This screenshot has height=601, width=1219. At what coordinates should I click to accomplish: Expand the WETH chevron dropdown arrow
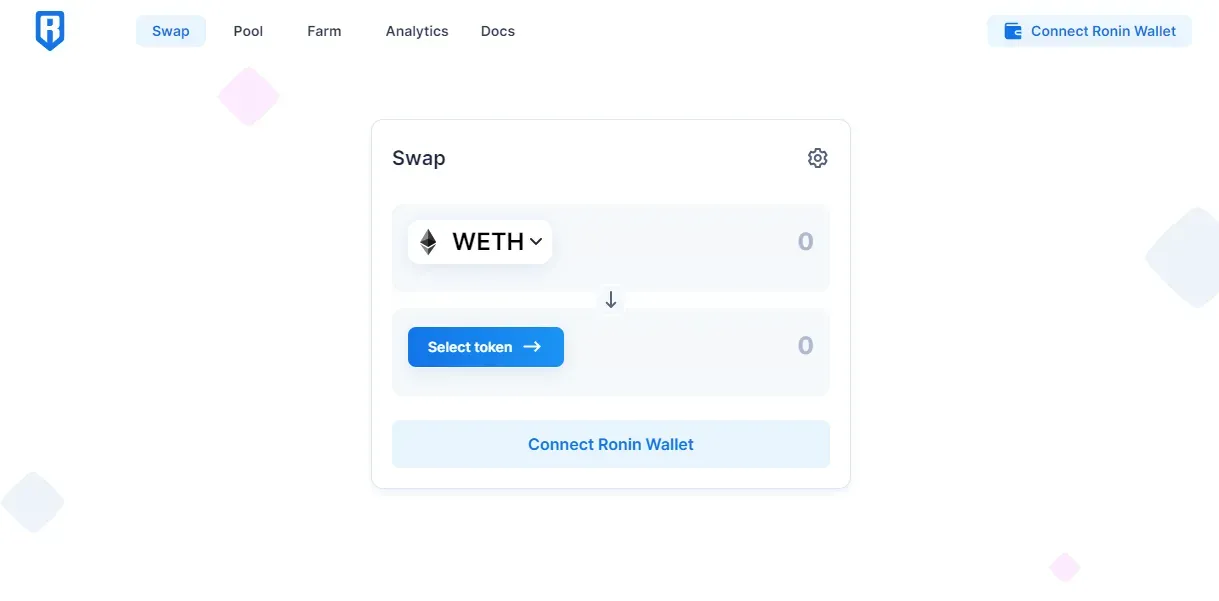point(536,242)
